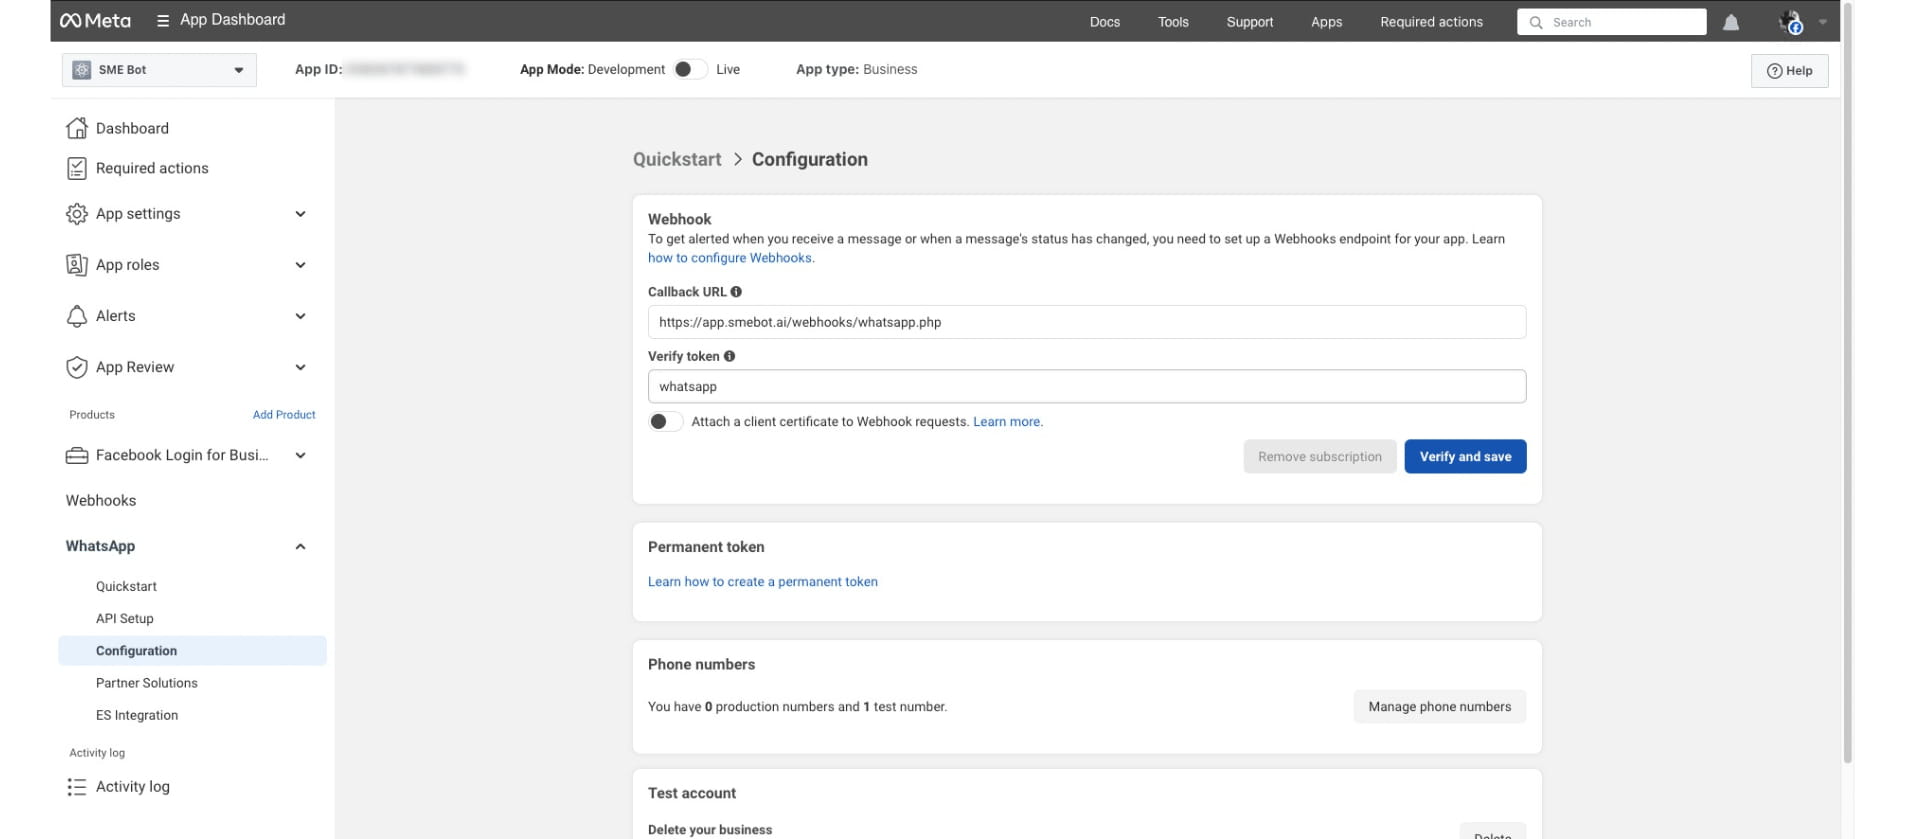Screen dimensions: 1905x839
Task: Open the hamburger menu beside App Dashboard
Action: pos(163,21)
